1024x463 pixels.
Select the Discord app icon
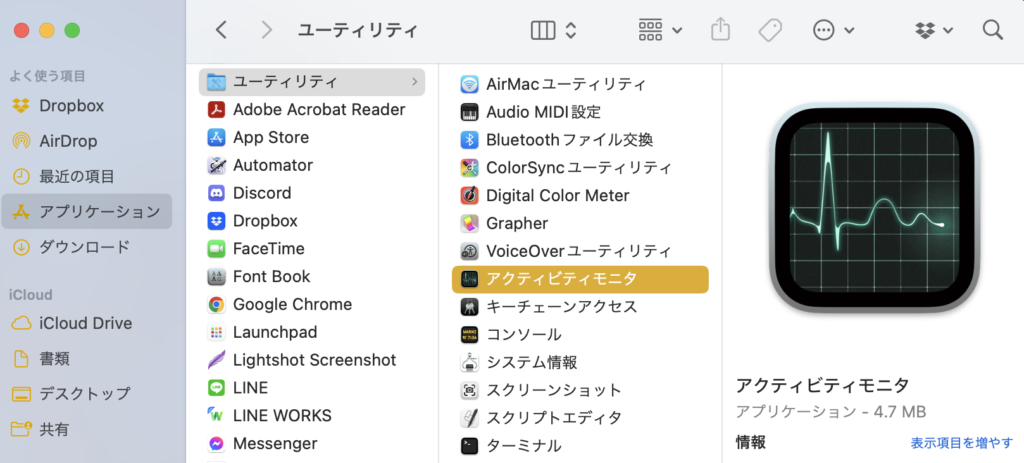pyautogui.click(x=216, y=193)
